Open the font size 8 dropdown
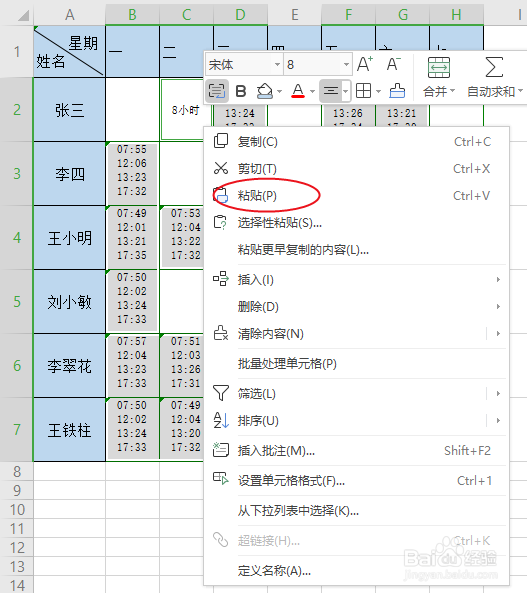This screenshot has width=527, height=593. pyautogui.click(x=346, y=64)
